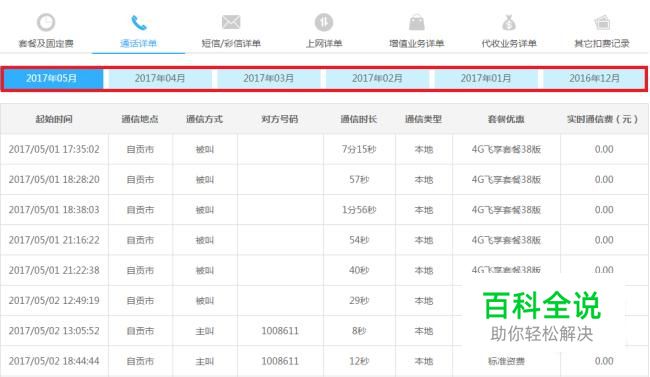Select the 2017年04月 month button

coord(160,78)
